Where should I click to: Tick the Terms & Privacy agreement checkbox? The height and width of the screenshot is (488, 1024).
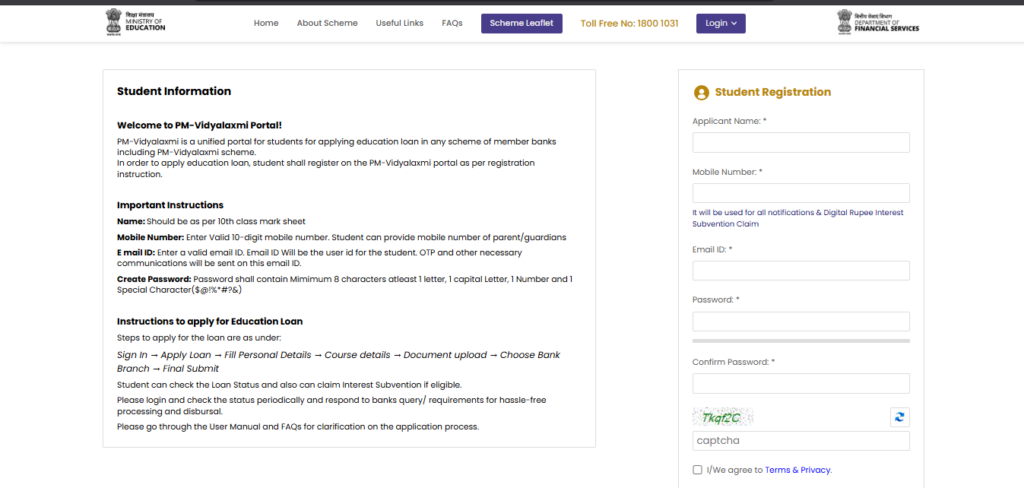697,469
